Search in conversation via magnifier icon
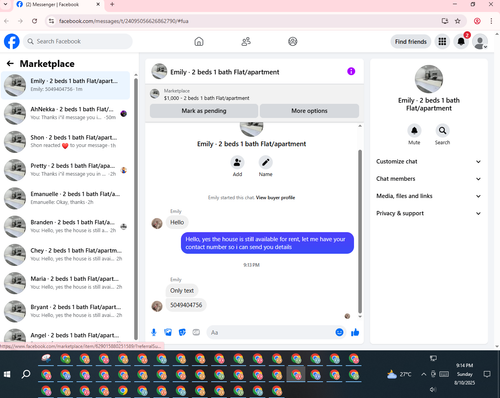This screenshot has width=500, height=398. 442,130
